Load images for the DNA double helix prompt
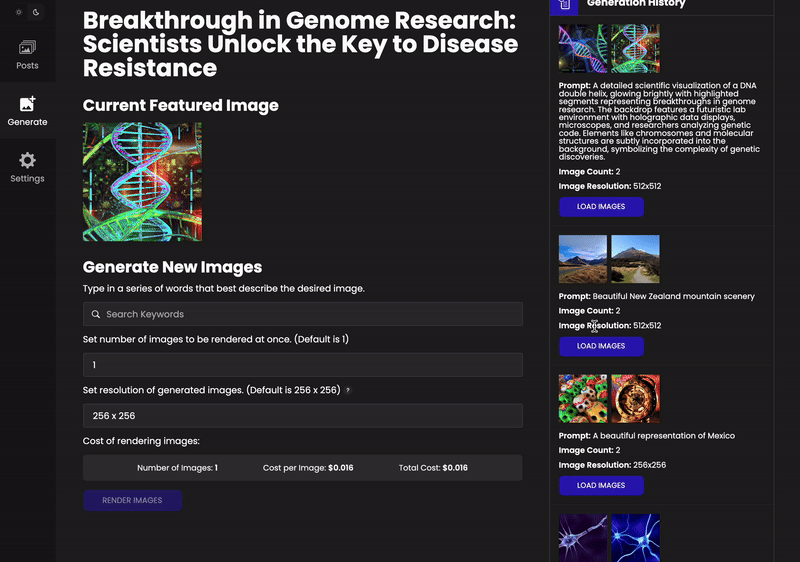The height and width of the screenshot is (562, 800). (601, 207)
